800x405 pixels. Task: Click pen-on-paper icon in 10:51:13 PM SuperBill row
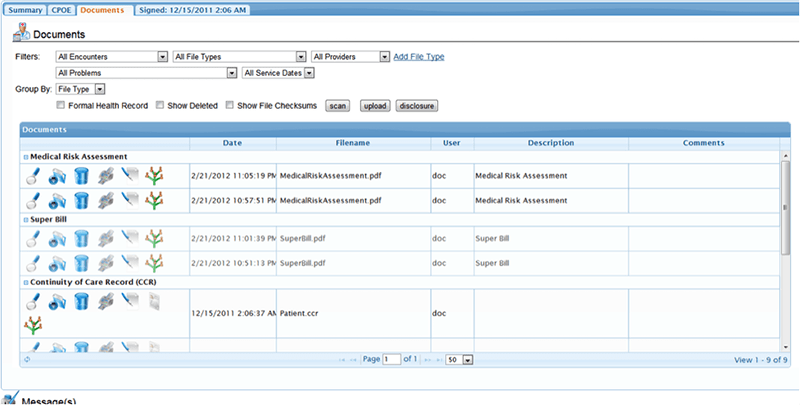(130, 262)
